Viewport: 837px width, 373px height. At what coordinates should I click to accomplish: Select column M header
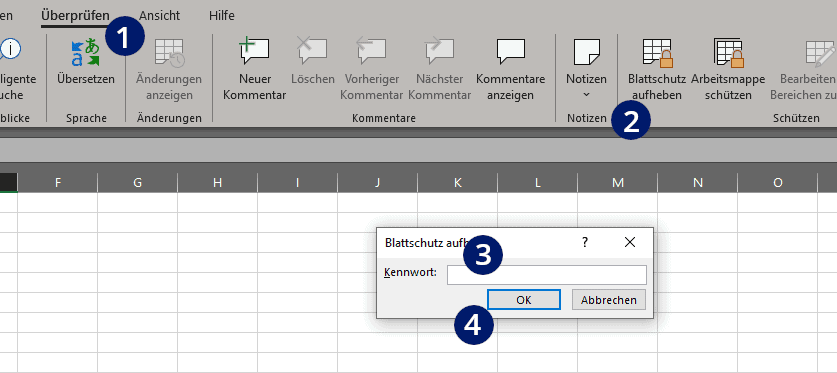(618, 182)
